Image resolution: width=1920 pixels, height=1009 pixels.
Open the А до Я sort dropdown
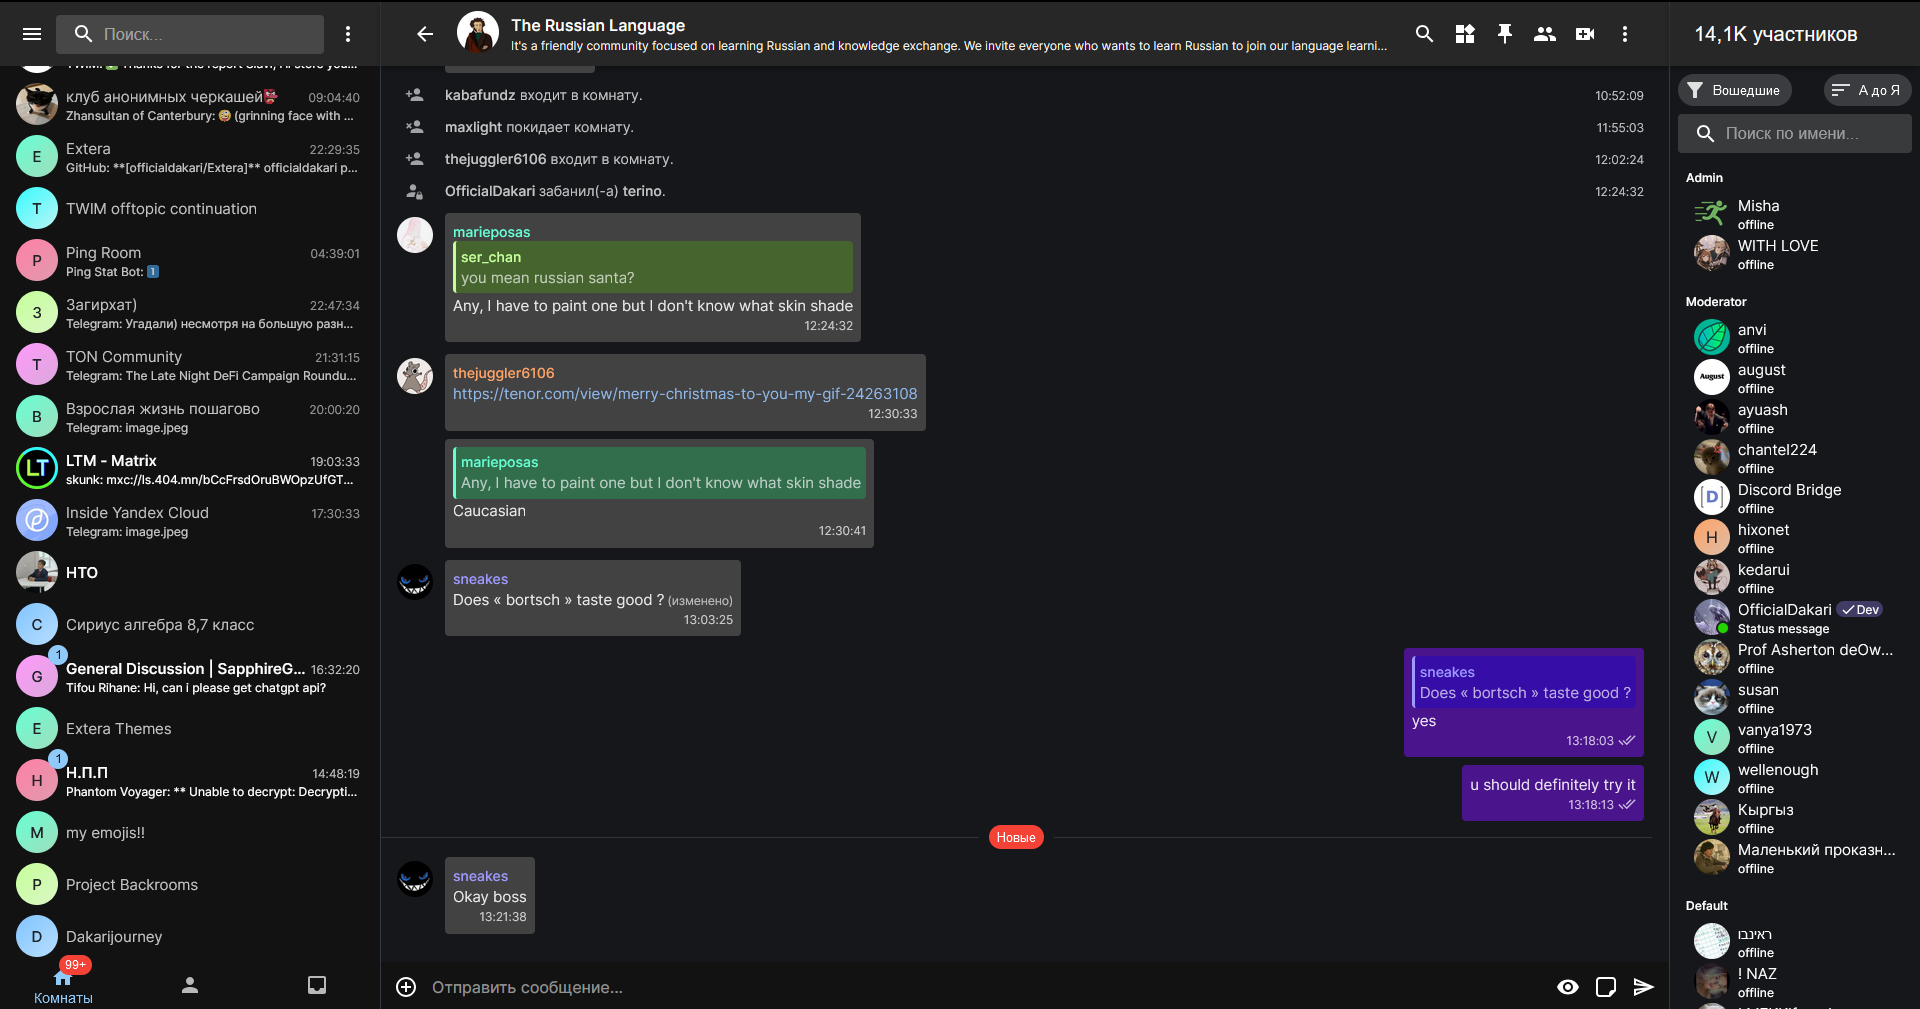click(x=1867, y=90)
